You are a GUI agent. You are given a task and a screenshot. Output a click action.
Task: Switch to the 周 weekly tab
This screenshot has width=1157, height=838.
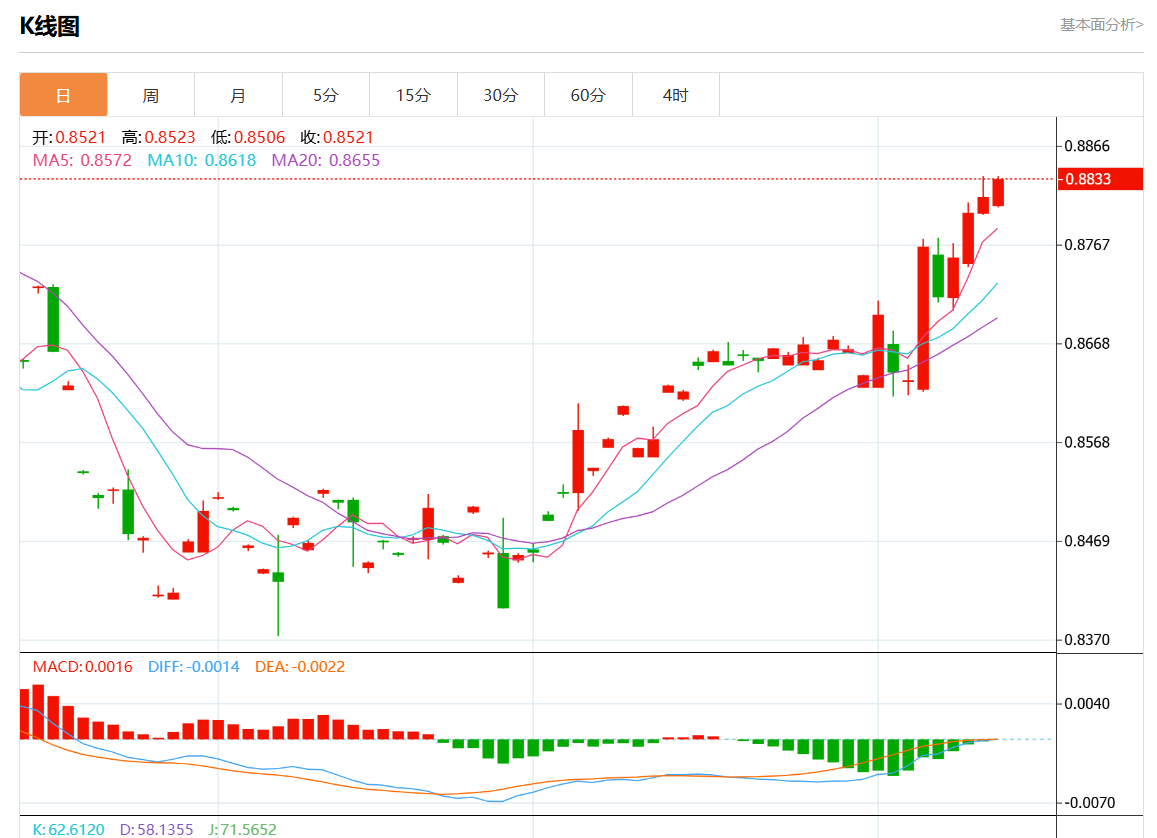151,94
